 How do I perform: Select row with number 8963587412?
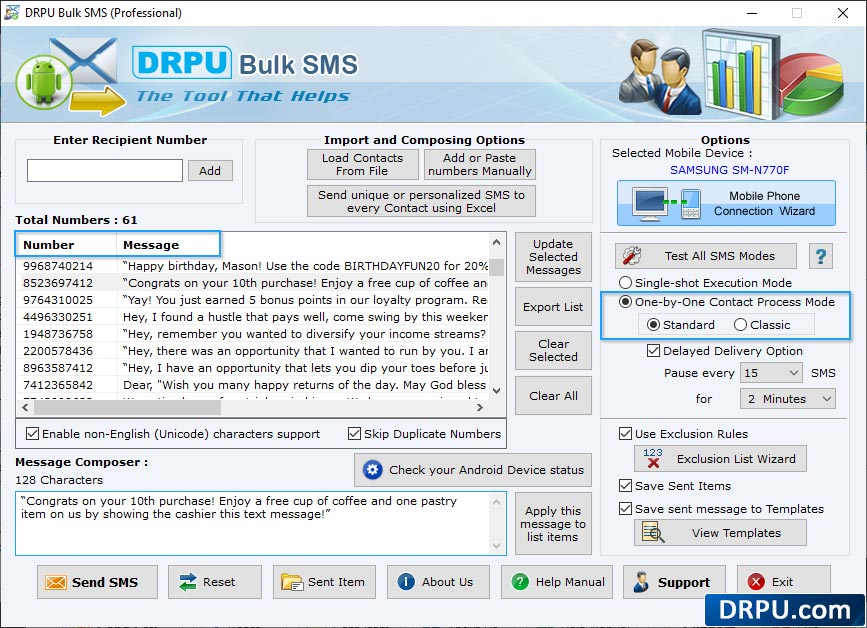(x=253, y=368)
